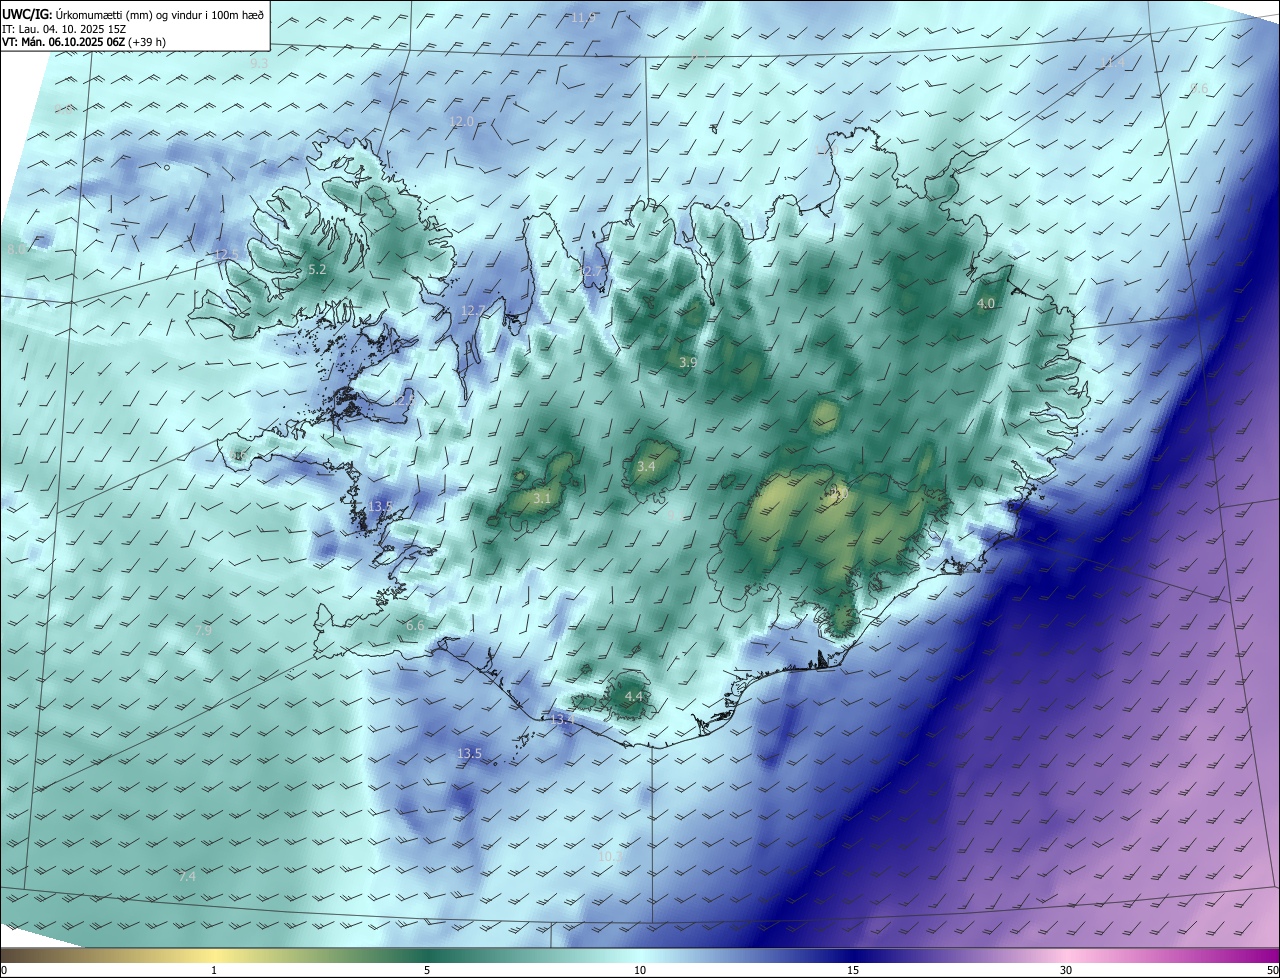The image size is (1280, 978).
Task: Click the 8.0 value at the left edge
Action: tap(16, 249)
